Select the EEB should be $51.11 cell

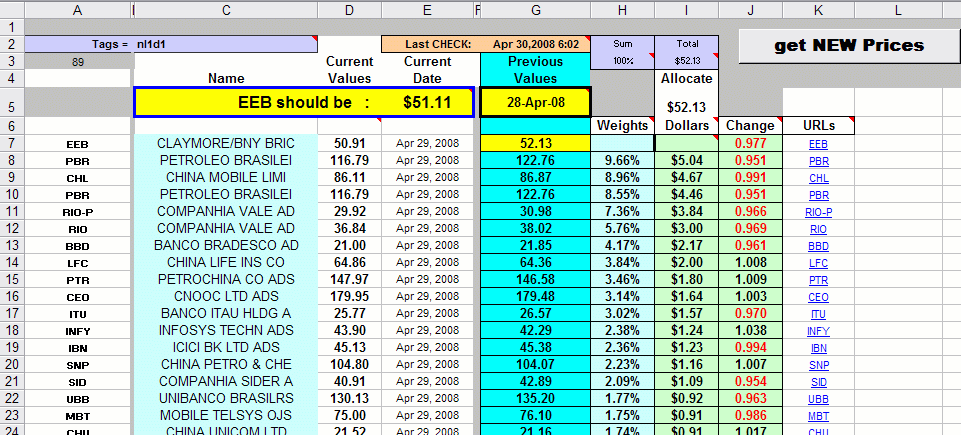(304, 102)
